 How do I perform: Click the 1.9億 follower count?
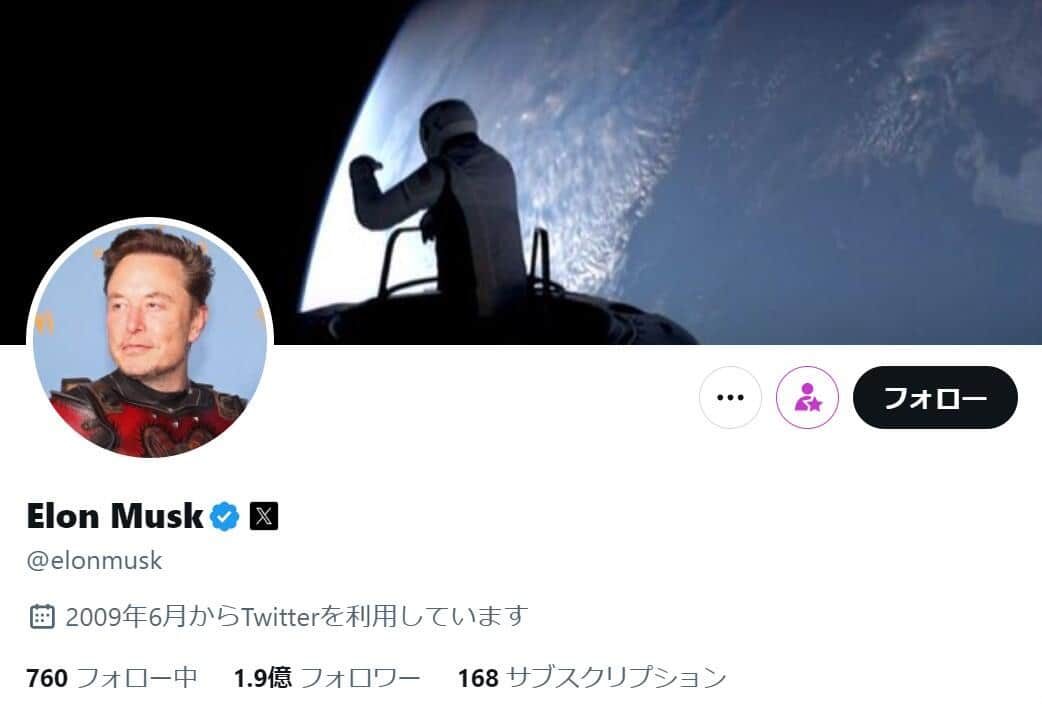tap(262, 678)
